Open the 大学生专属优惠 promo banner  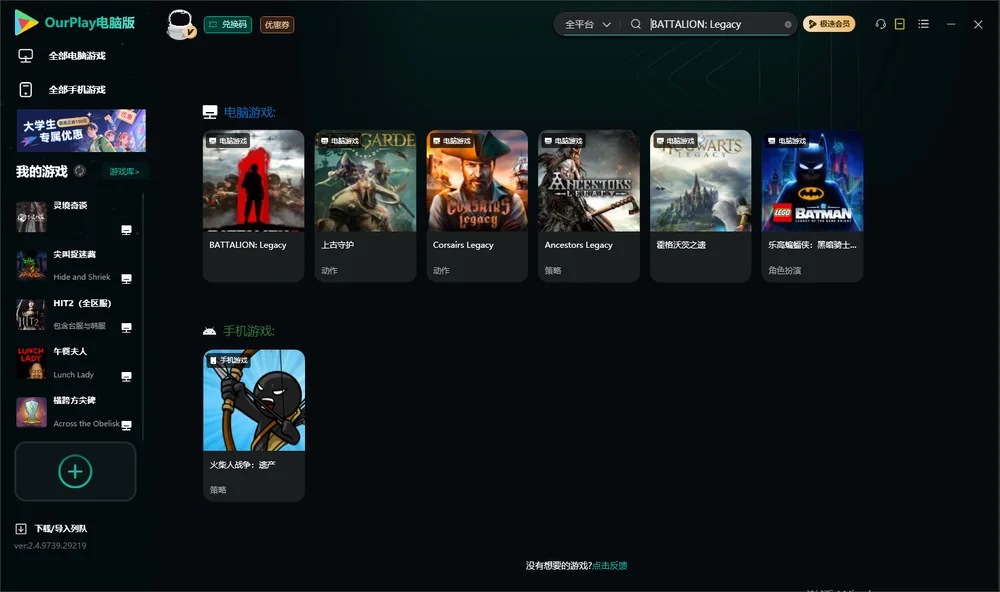(x=82, y=130)
